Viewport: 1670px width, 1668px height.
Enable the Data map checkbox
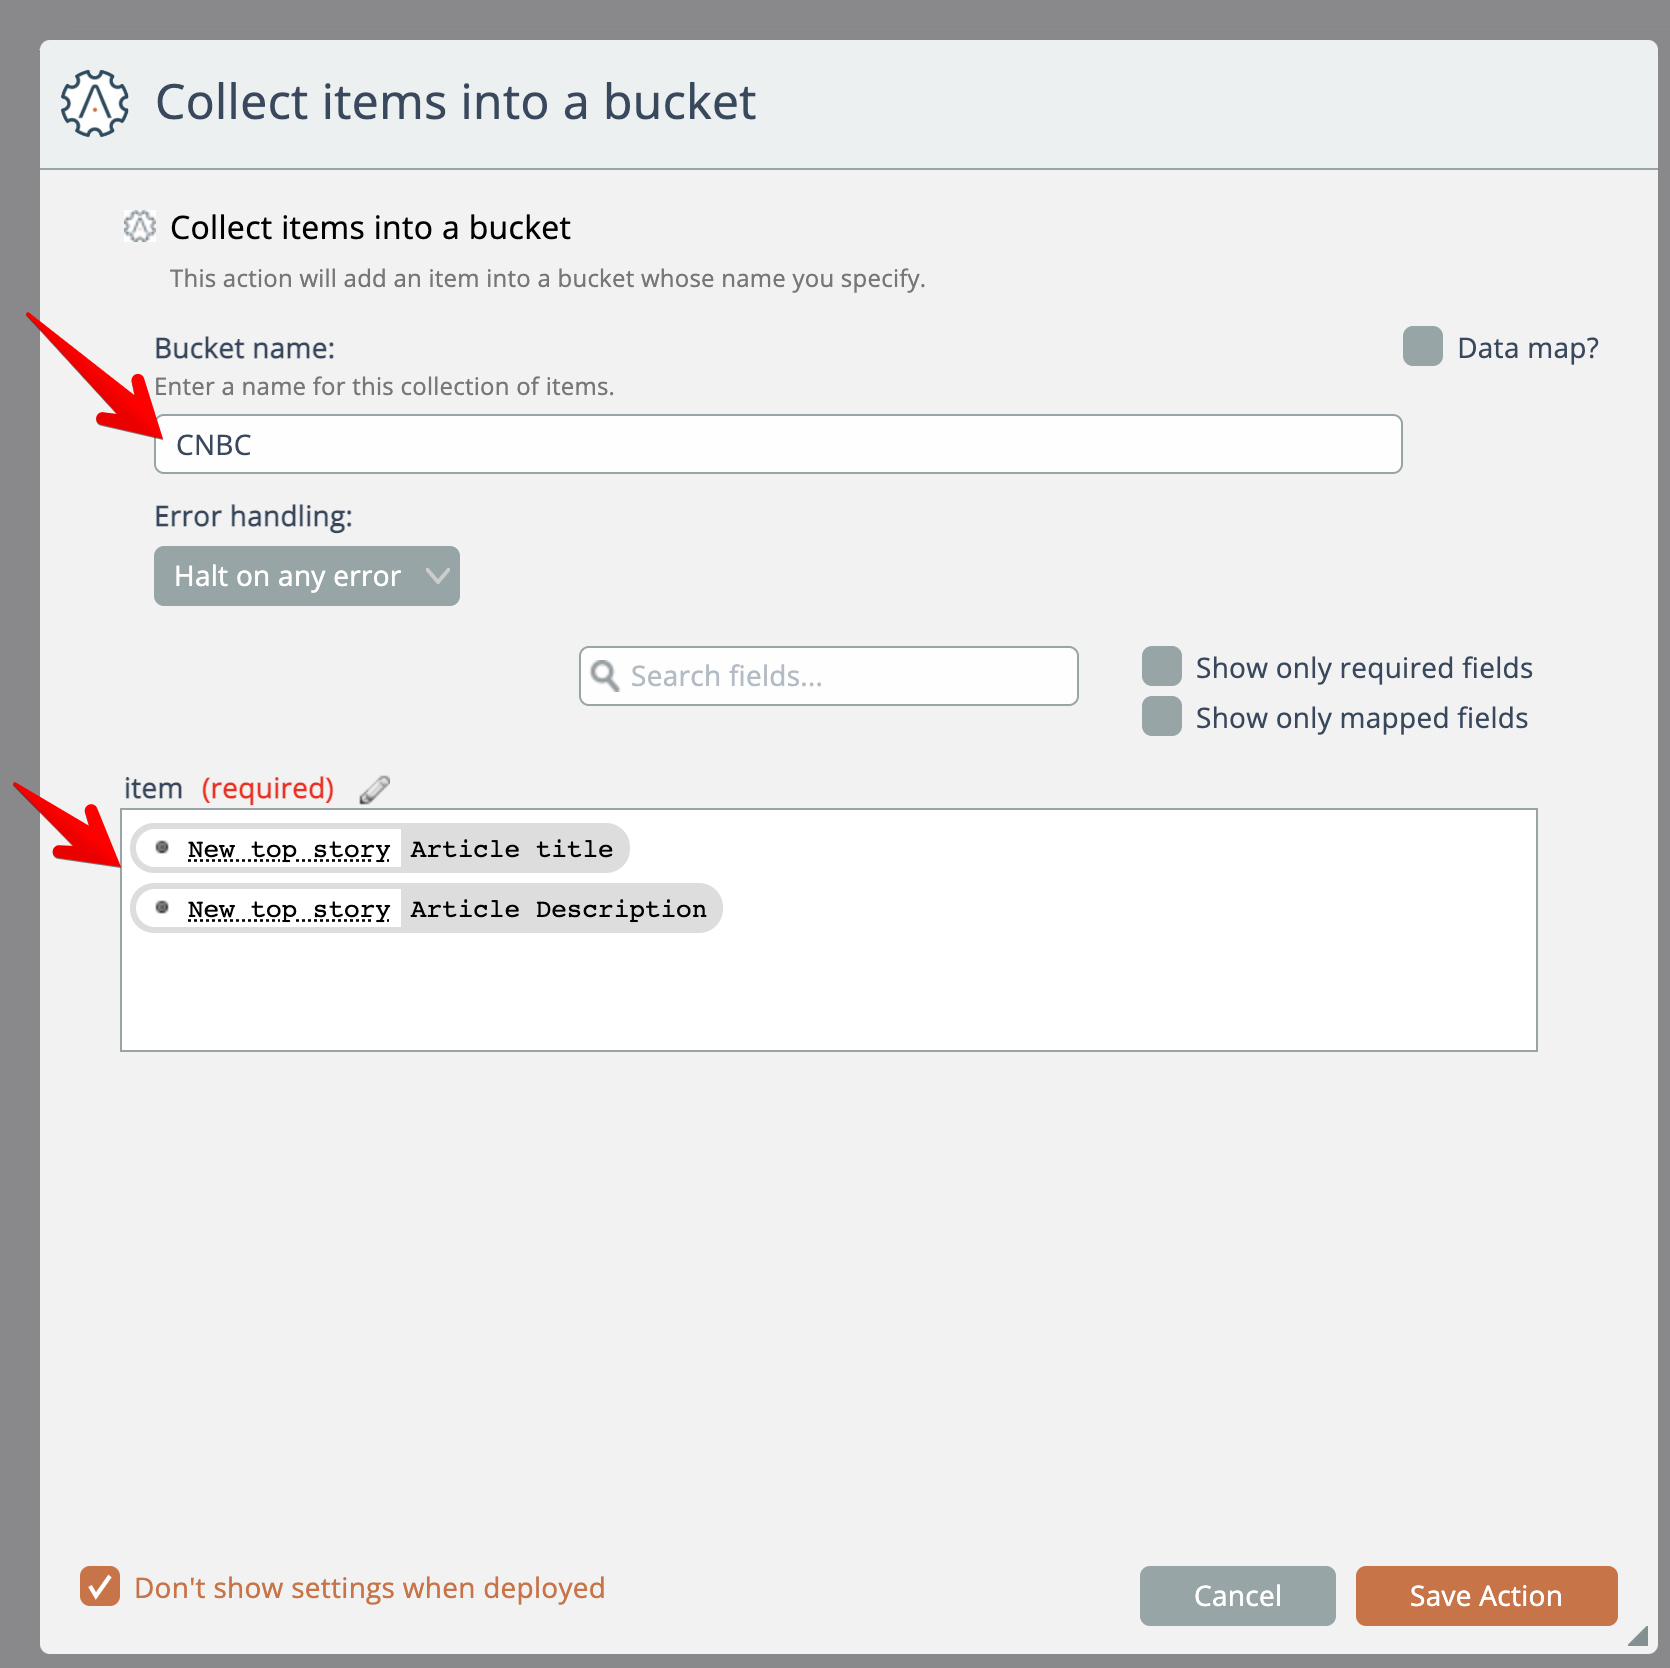(1422, 347)
